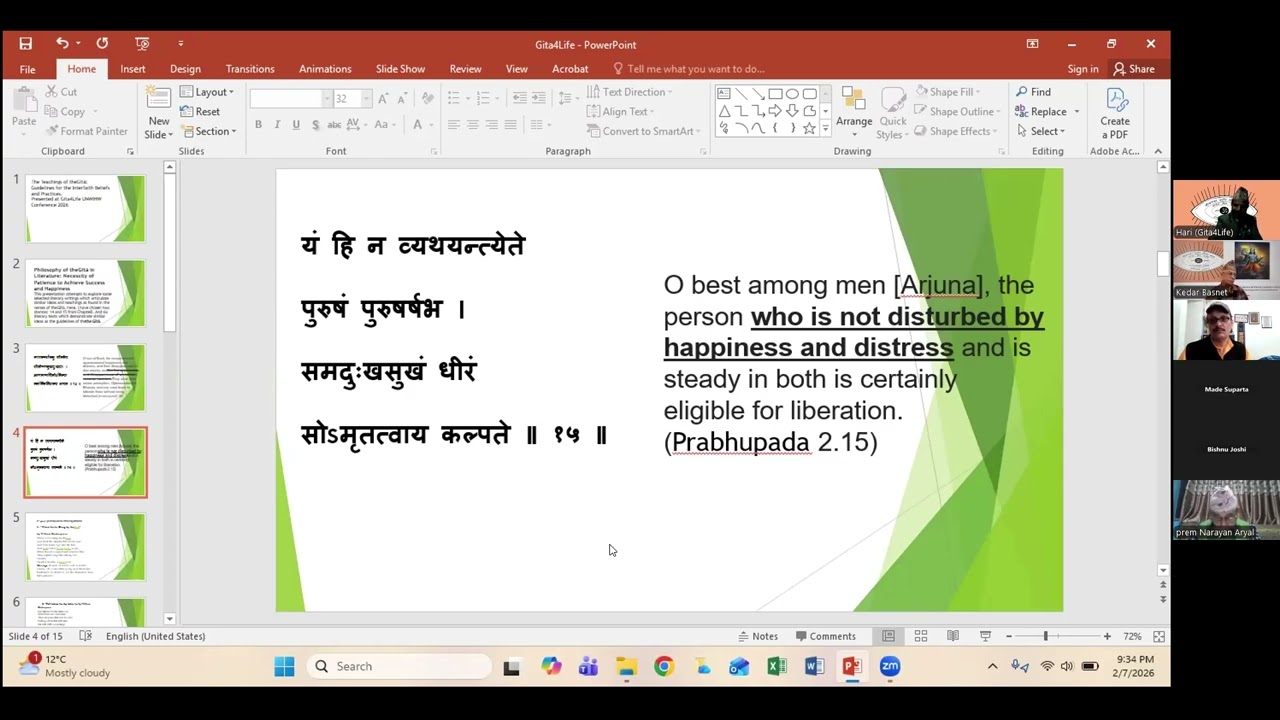
Task: Toggle Center alignment button
Action: [x=472, y=125]
